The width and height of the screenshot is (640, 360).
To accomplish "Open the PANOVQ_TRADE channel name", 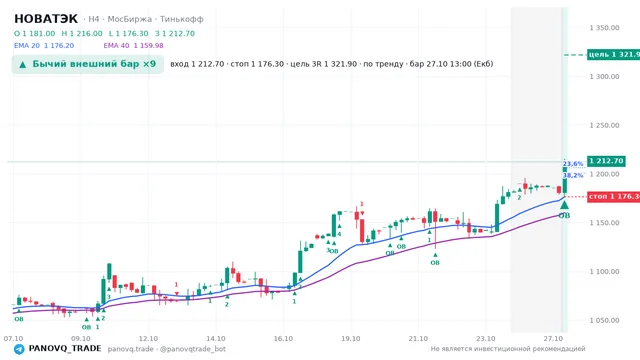I will (65, 349).
